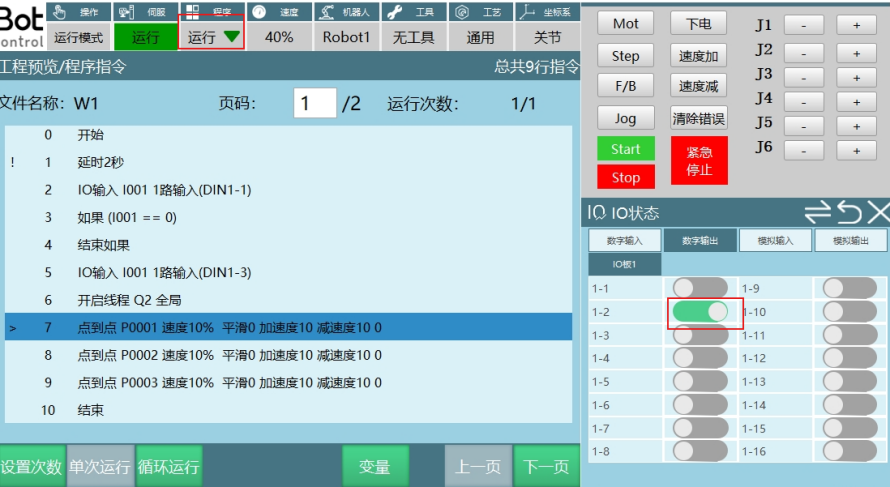890x487 pixels.
Task: Switch to the 模拟输入 tab
Action: [x=775, y=241]
